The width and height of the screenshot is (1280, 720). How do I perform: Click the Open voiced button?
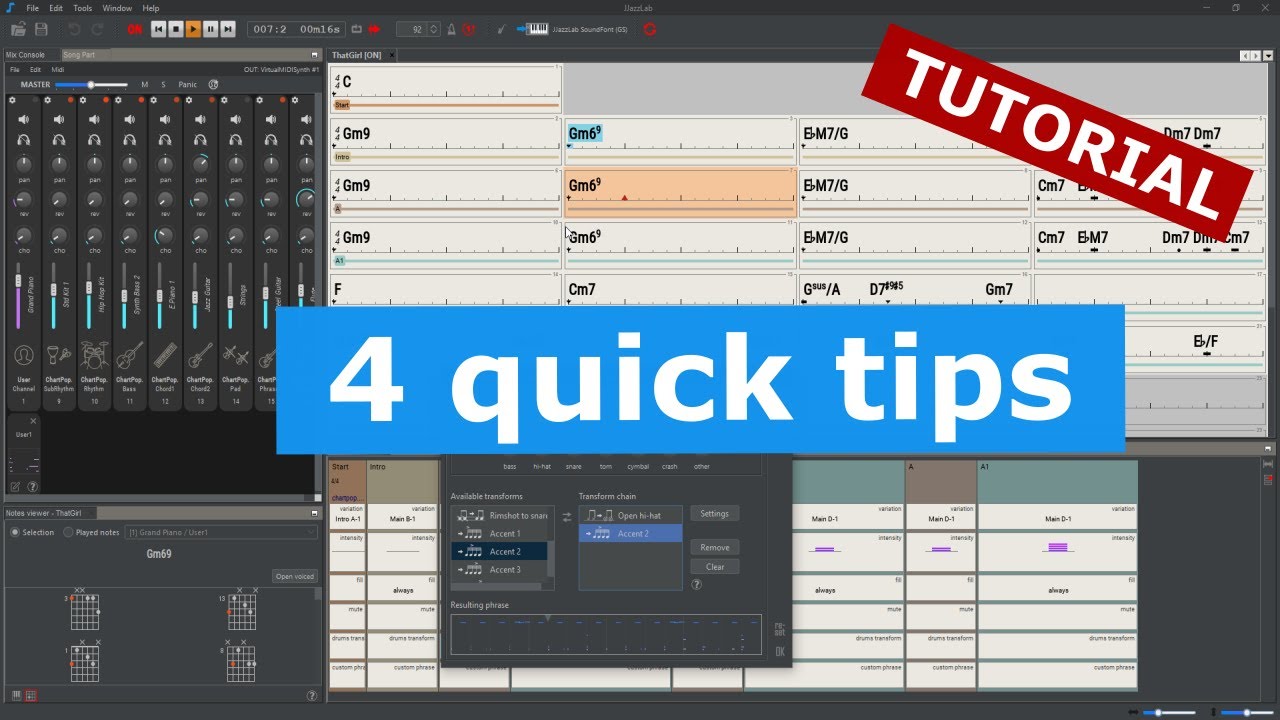tap(294, 576)
